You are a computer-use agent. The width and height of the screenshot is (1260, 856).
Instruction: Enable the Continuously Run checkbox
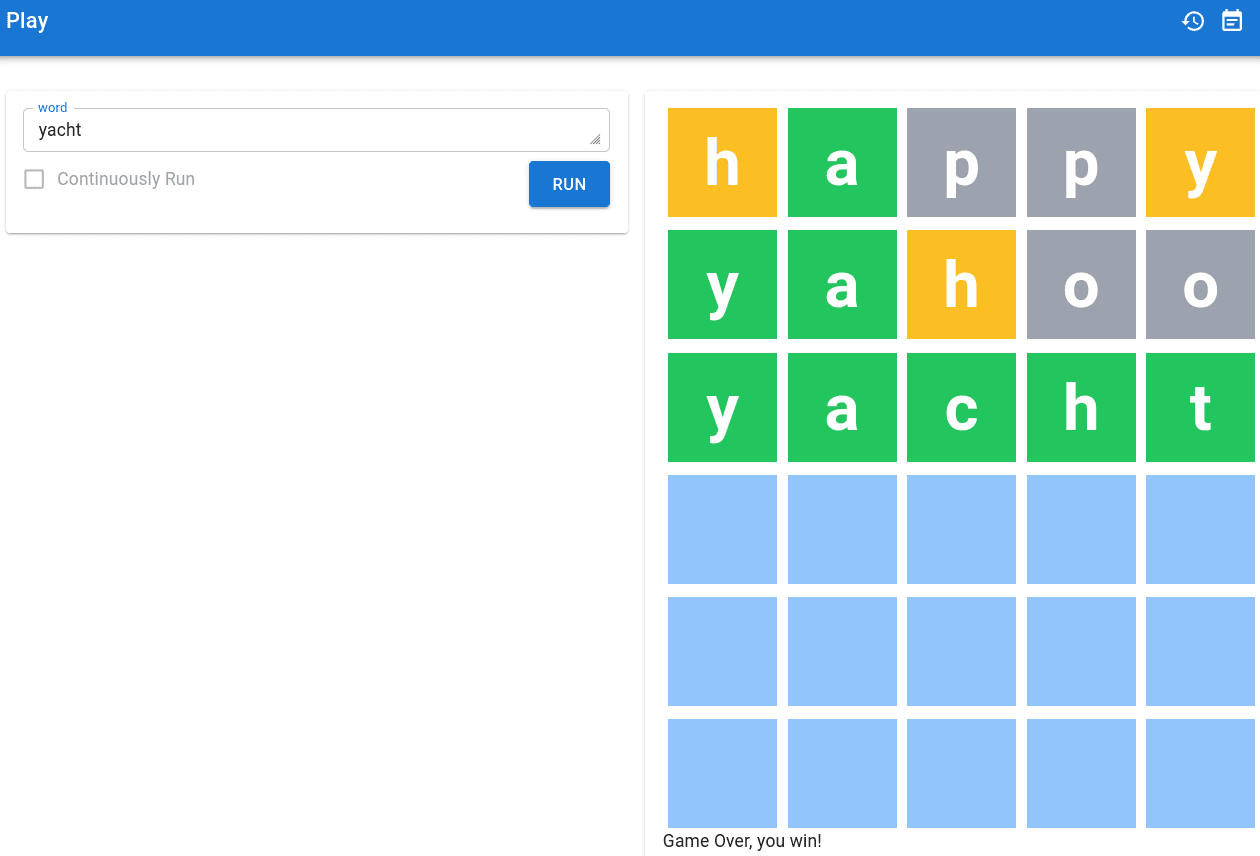[x=34, y=179]
